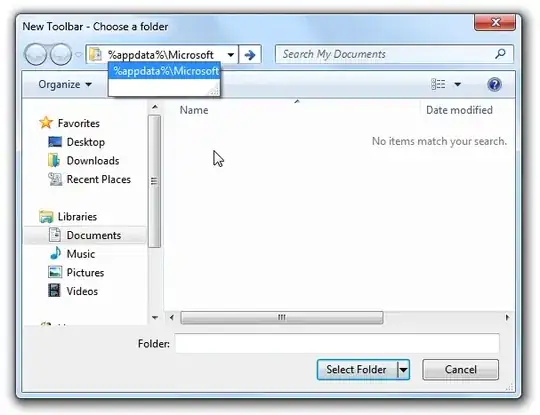Screen dimensions: 540x415
Task: Click the Go To blue arrow button
Action: pos(250,54)
